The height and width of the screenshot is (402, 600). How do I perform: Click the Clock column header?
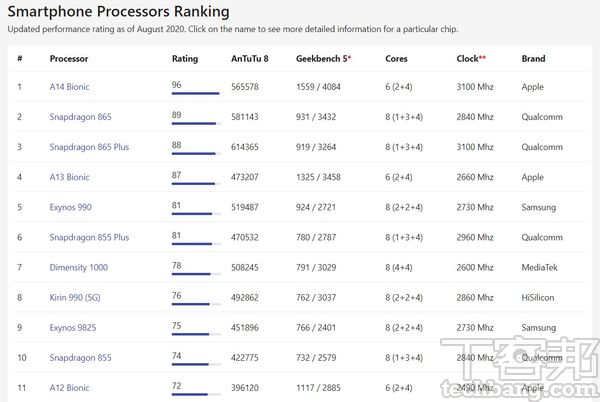(x=470, y=59)
